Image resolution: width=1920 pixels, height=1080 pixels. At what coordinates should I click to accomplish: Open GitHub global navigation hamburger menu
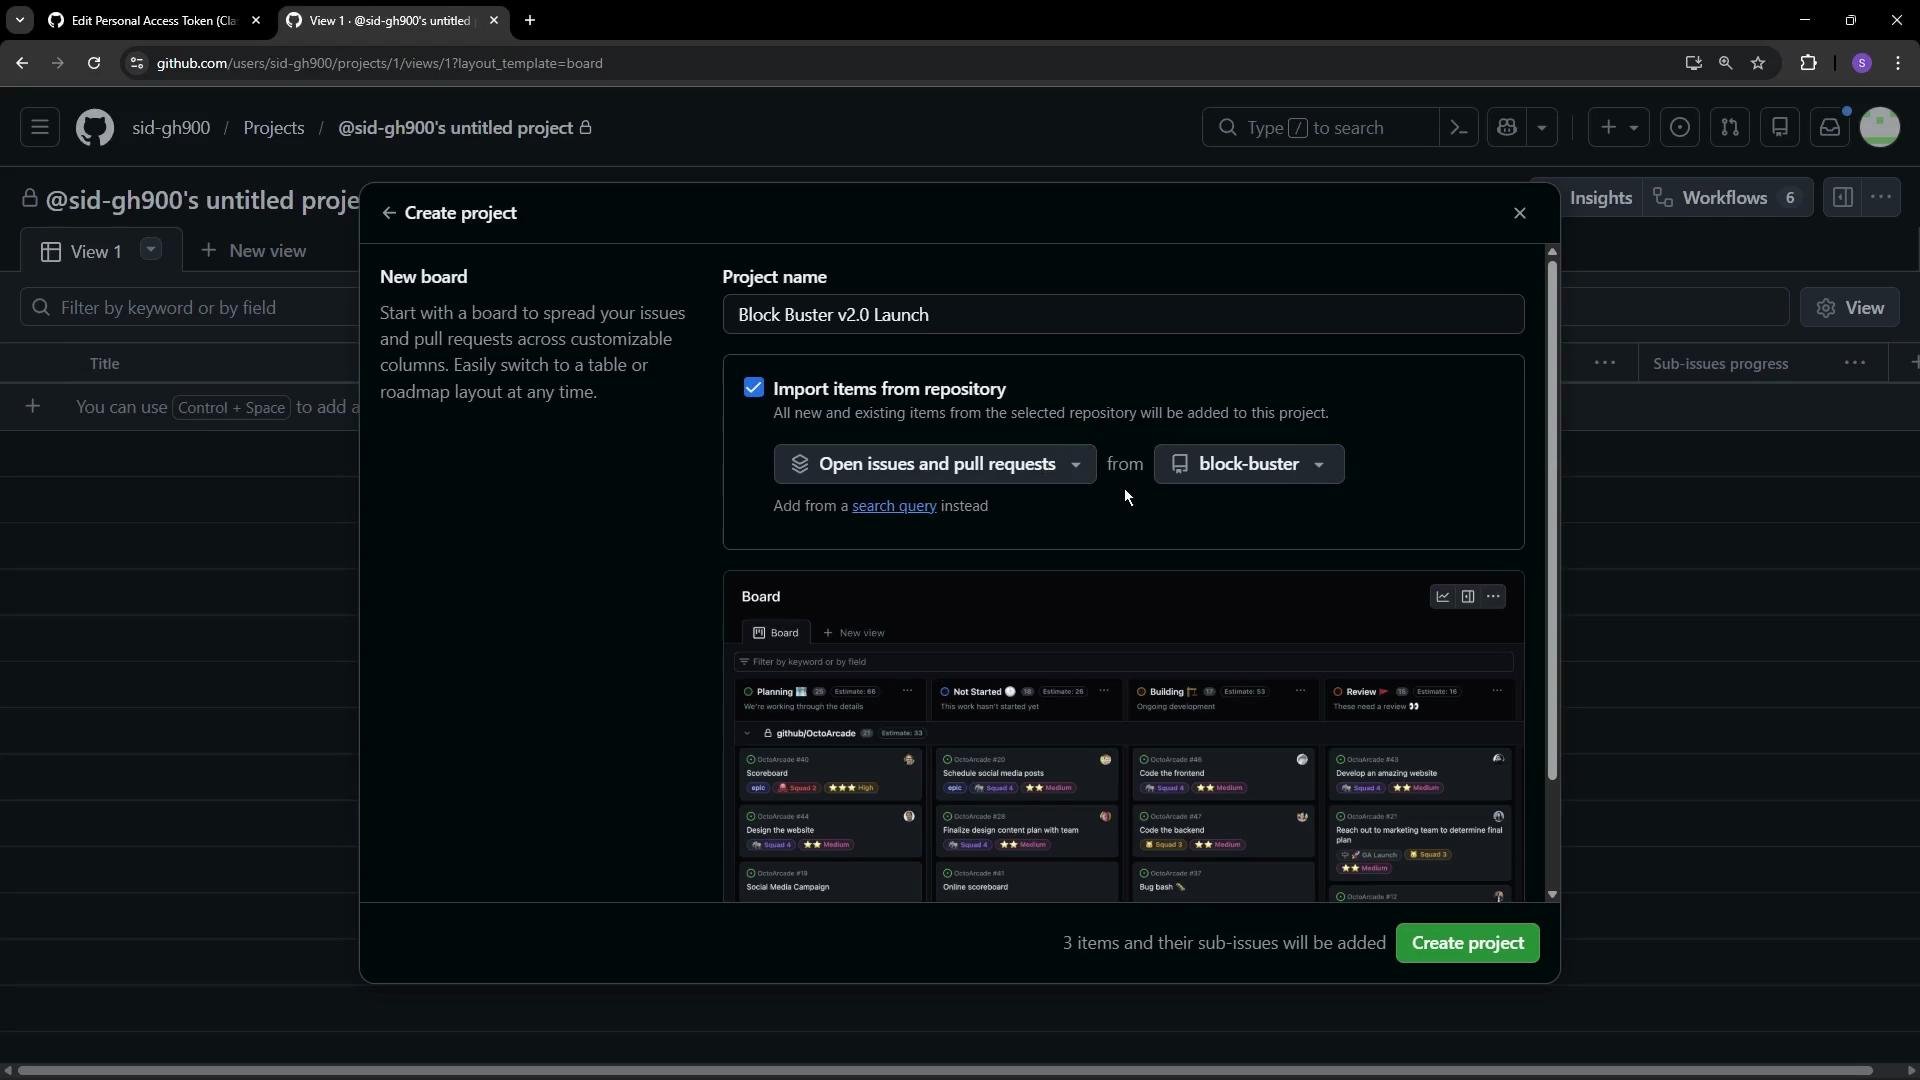40,128
